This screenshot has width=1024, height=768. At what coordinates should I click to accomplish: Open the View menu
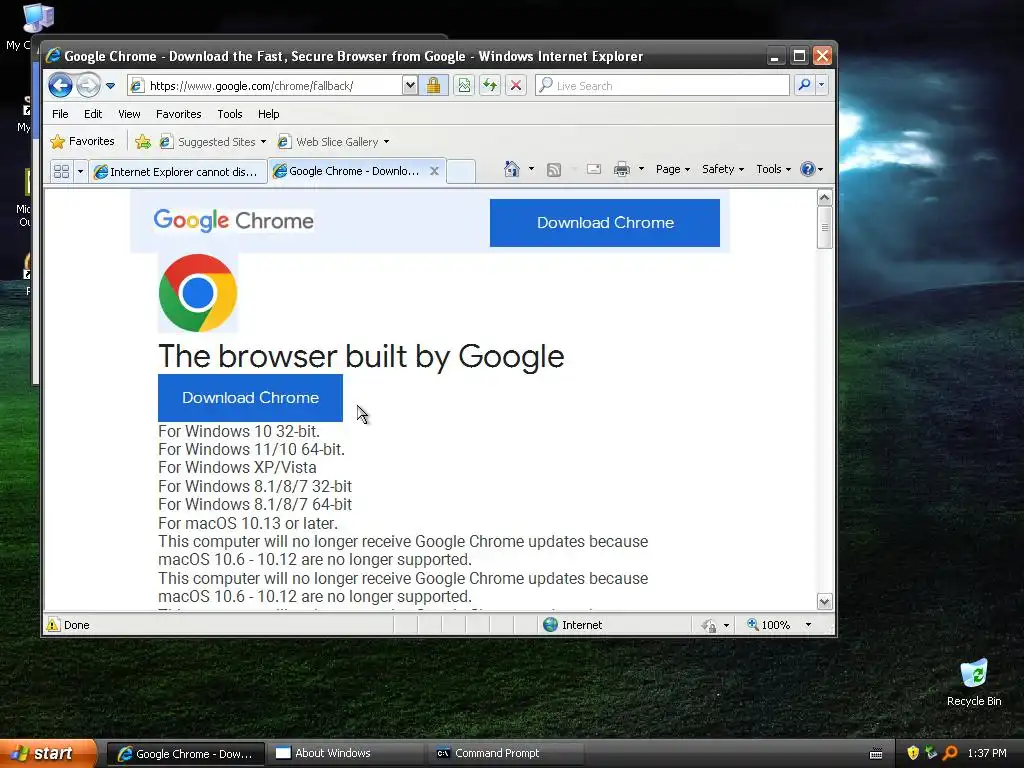[x=129, y=114]
